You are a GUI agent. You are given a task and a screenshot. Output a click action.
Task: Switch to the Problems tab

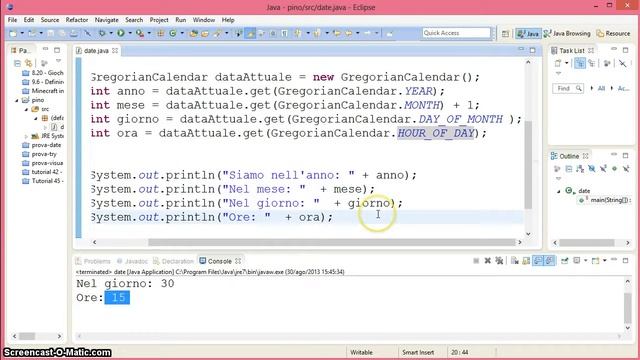click(93, 261)
